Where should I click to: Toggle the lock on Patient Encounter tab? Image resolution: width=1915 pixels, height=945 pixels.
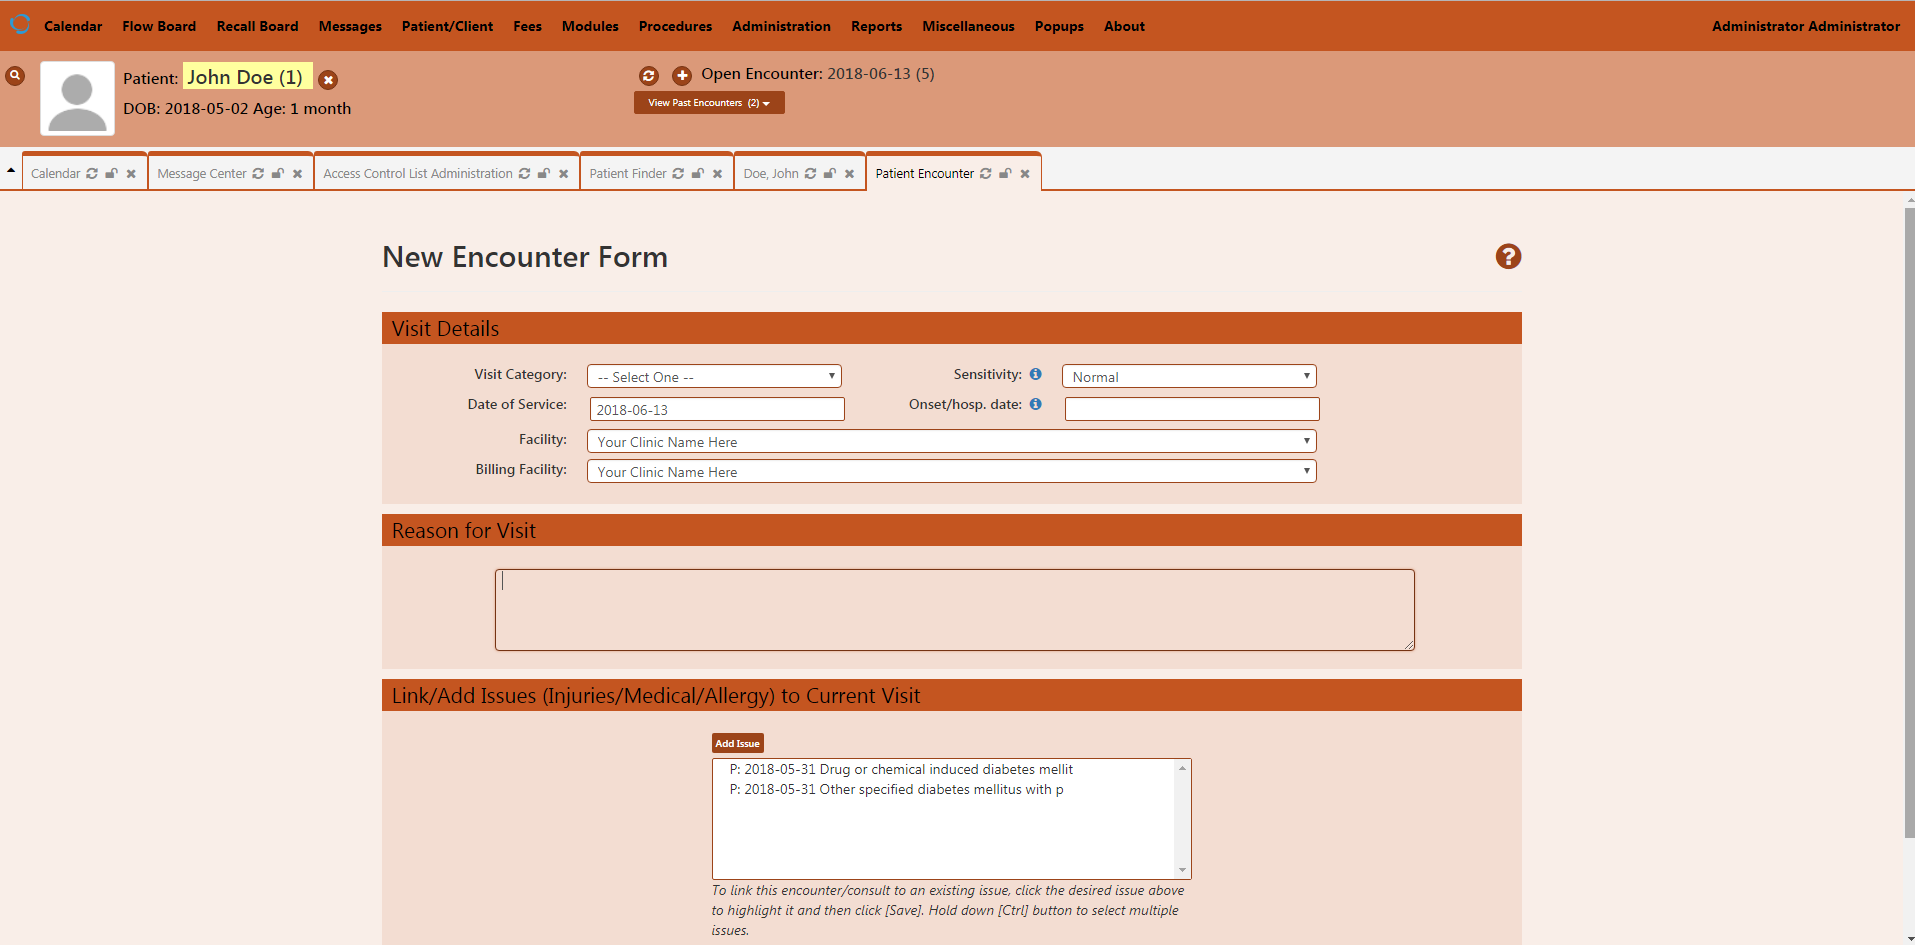(1005, 173)
